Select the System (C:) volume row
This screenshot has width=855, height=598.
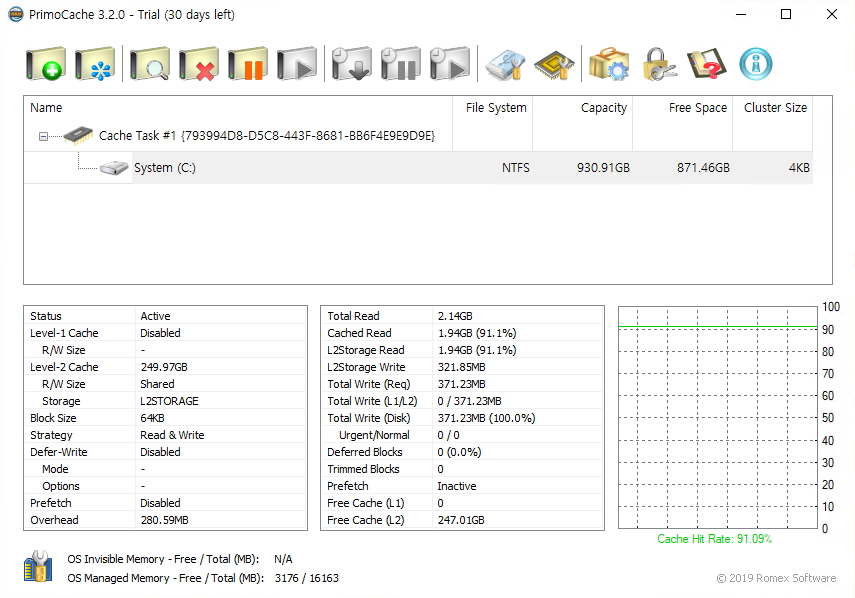[418, 167]
